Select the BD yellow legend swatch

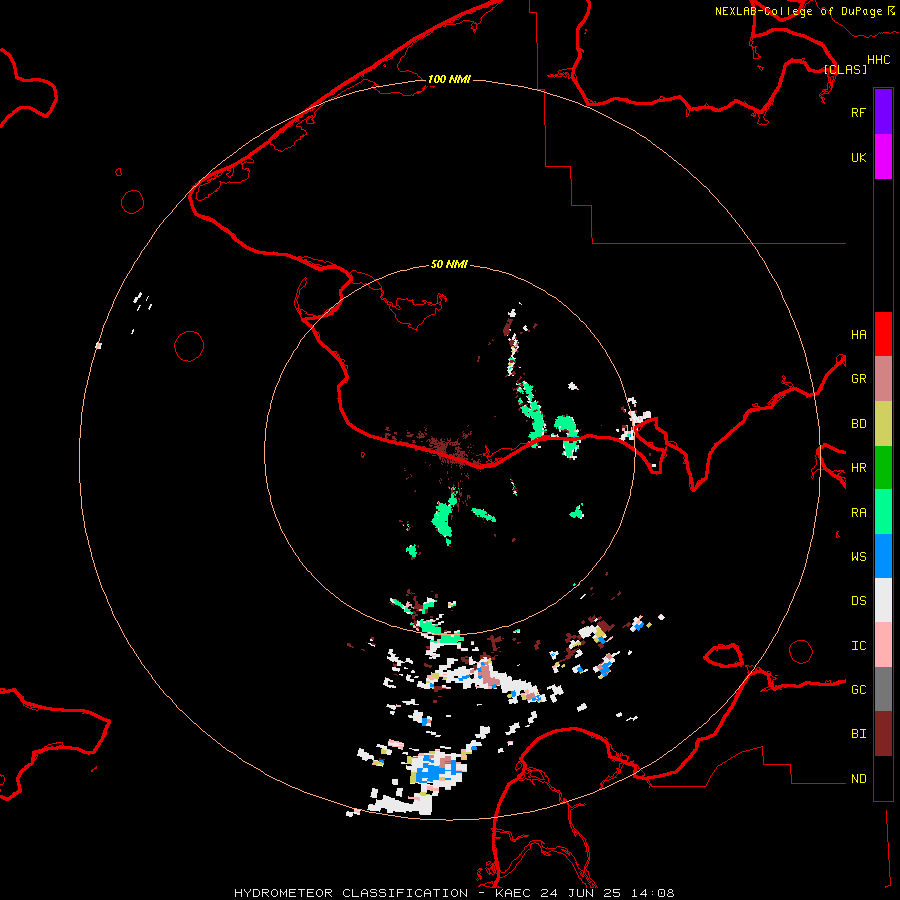883,424
